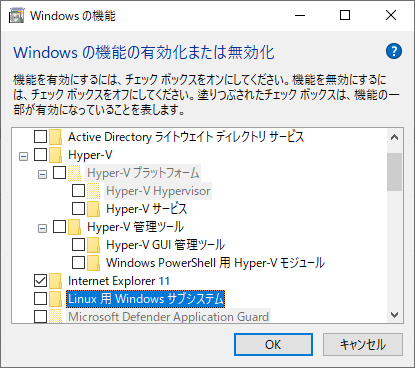415x368 pixels.
Task: Click the scrollbar down arrow
Action: tap(394, 315)
